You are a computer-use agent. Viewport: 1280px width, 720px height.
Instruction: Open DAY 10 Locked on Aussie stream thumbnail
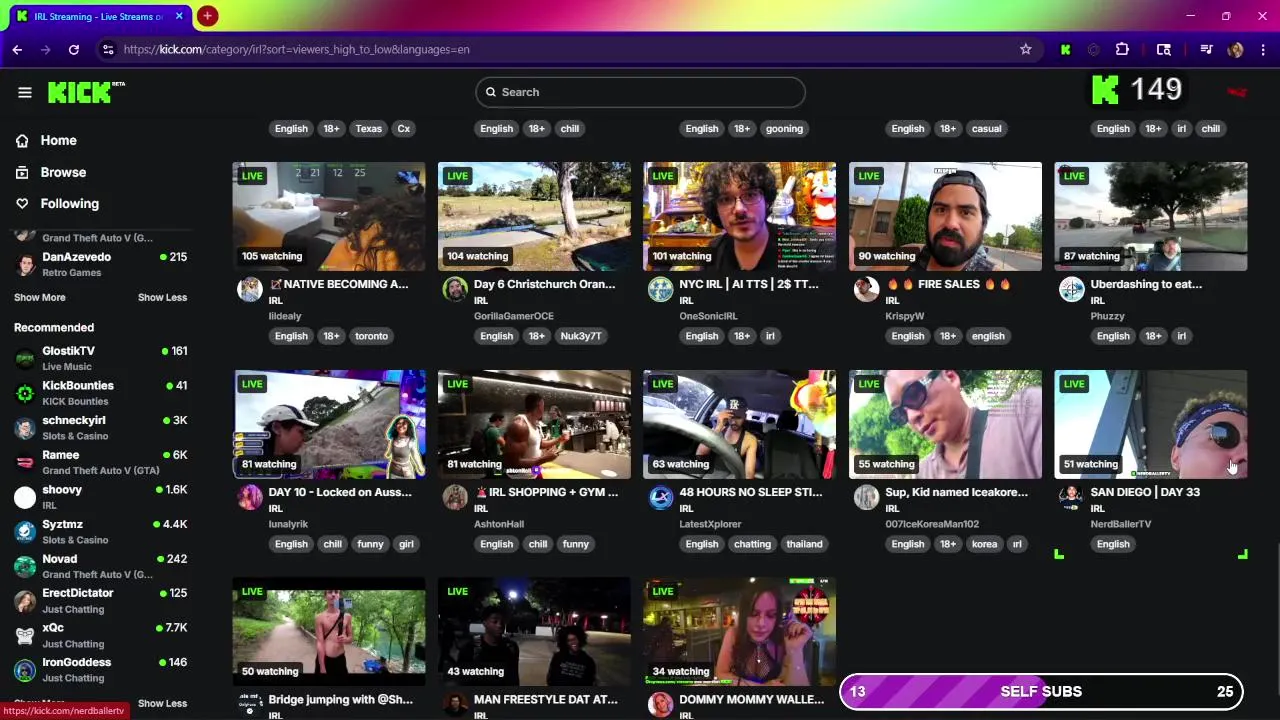tap(329, 424)
